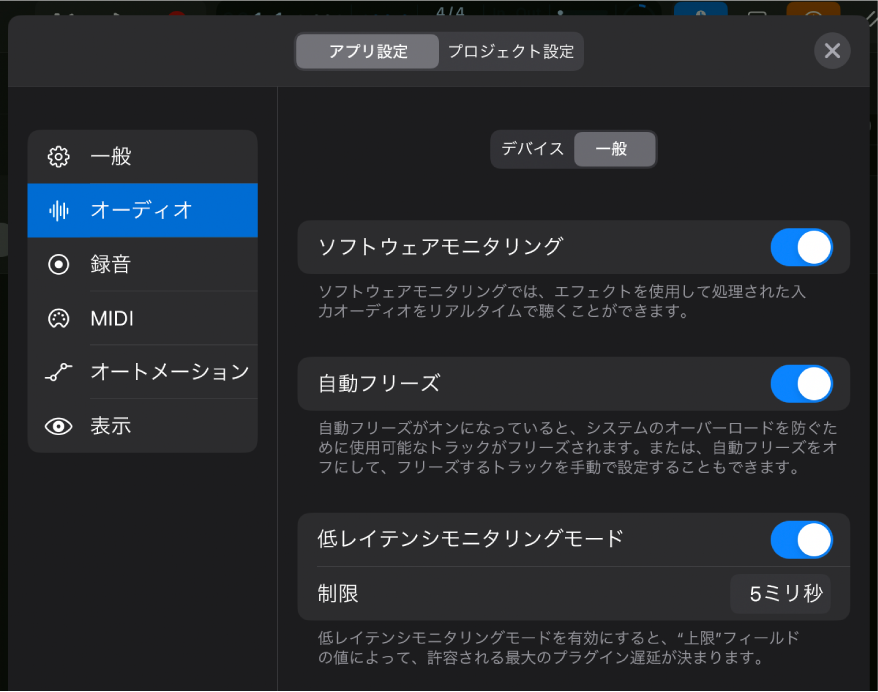Click the waveform icon beside オーディオ
Screen dimensions: 878x692
point(58,211)
